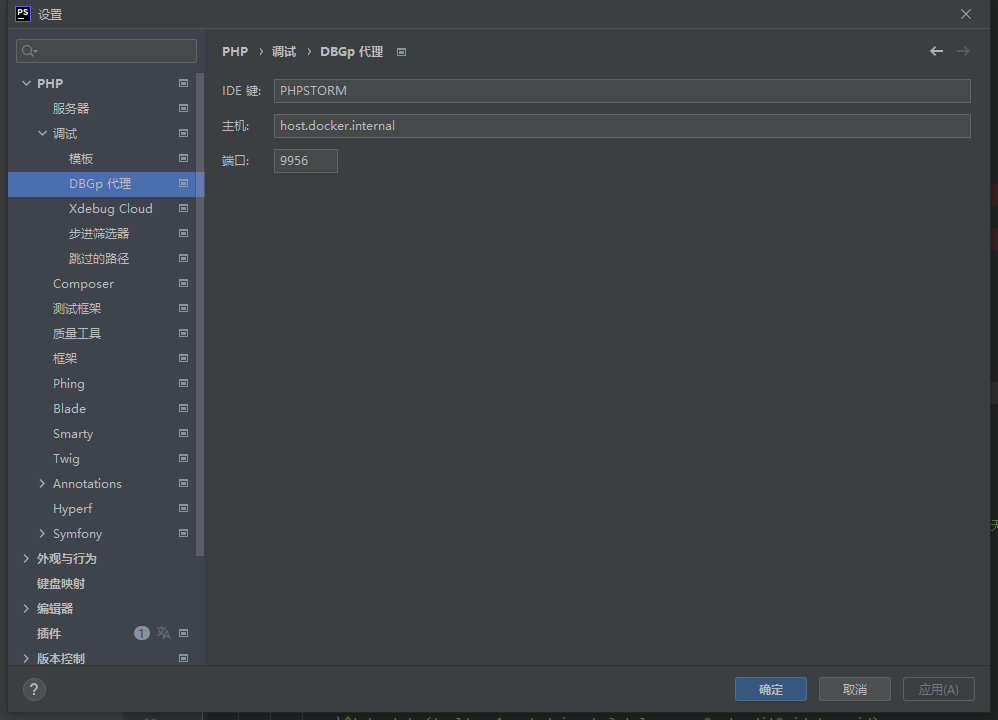Focus the settings search box
Viewport: 998px width, 720px height.
106,51
